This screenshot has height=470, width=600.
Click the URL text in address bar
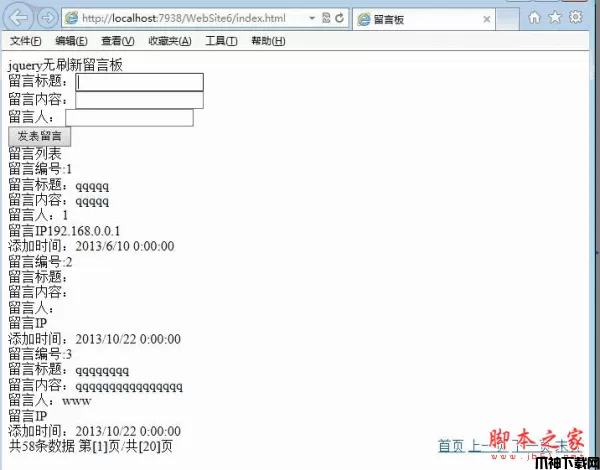click(x=184, y=18)
